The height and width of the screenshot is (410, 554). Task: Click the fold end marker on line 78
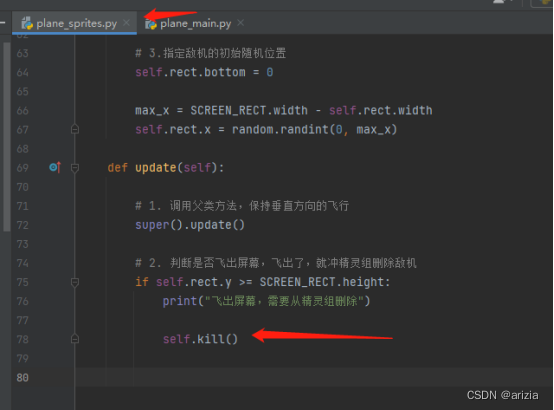tap(75, 339)
